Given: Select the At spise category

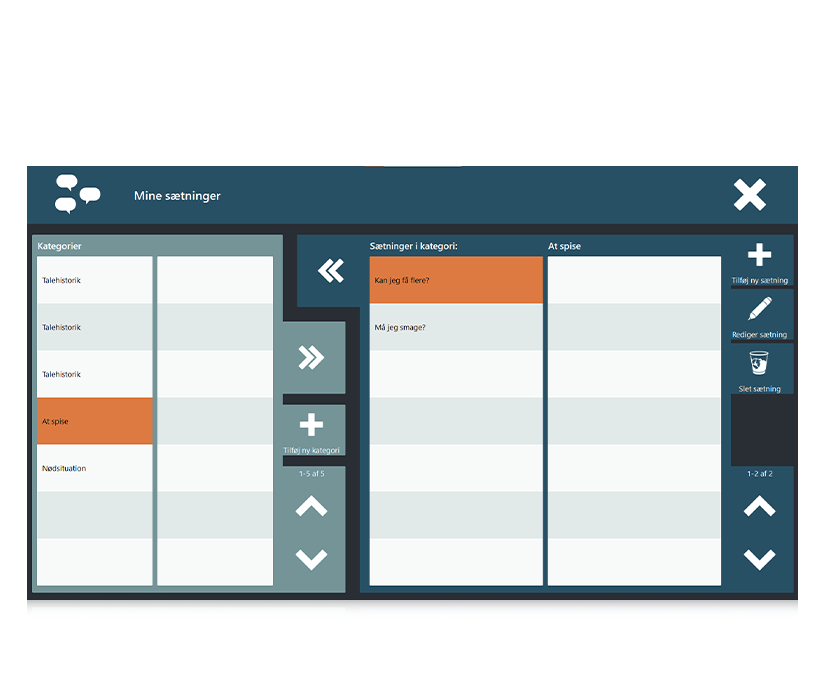Looking at the screenshot, I should pyautogui.click(x=95, y=421).
